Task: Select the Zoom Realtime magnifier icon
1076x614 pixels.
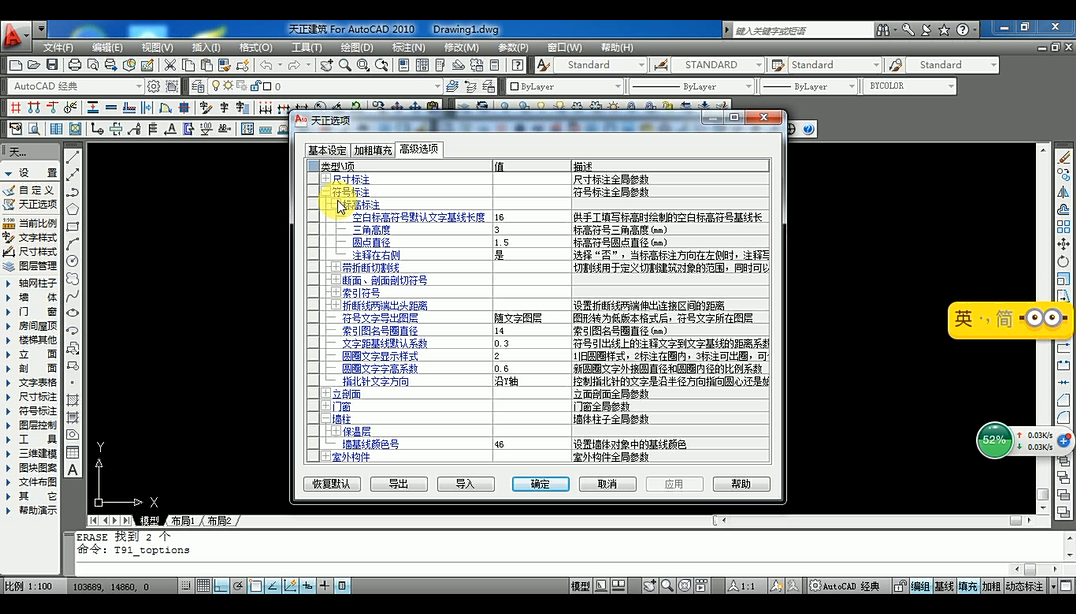Action: pos(345,65)
